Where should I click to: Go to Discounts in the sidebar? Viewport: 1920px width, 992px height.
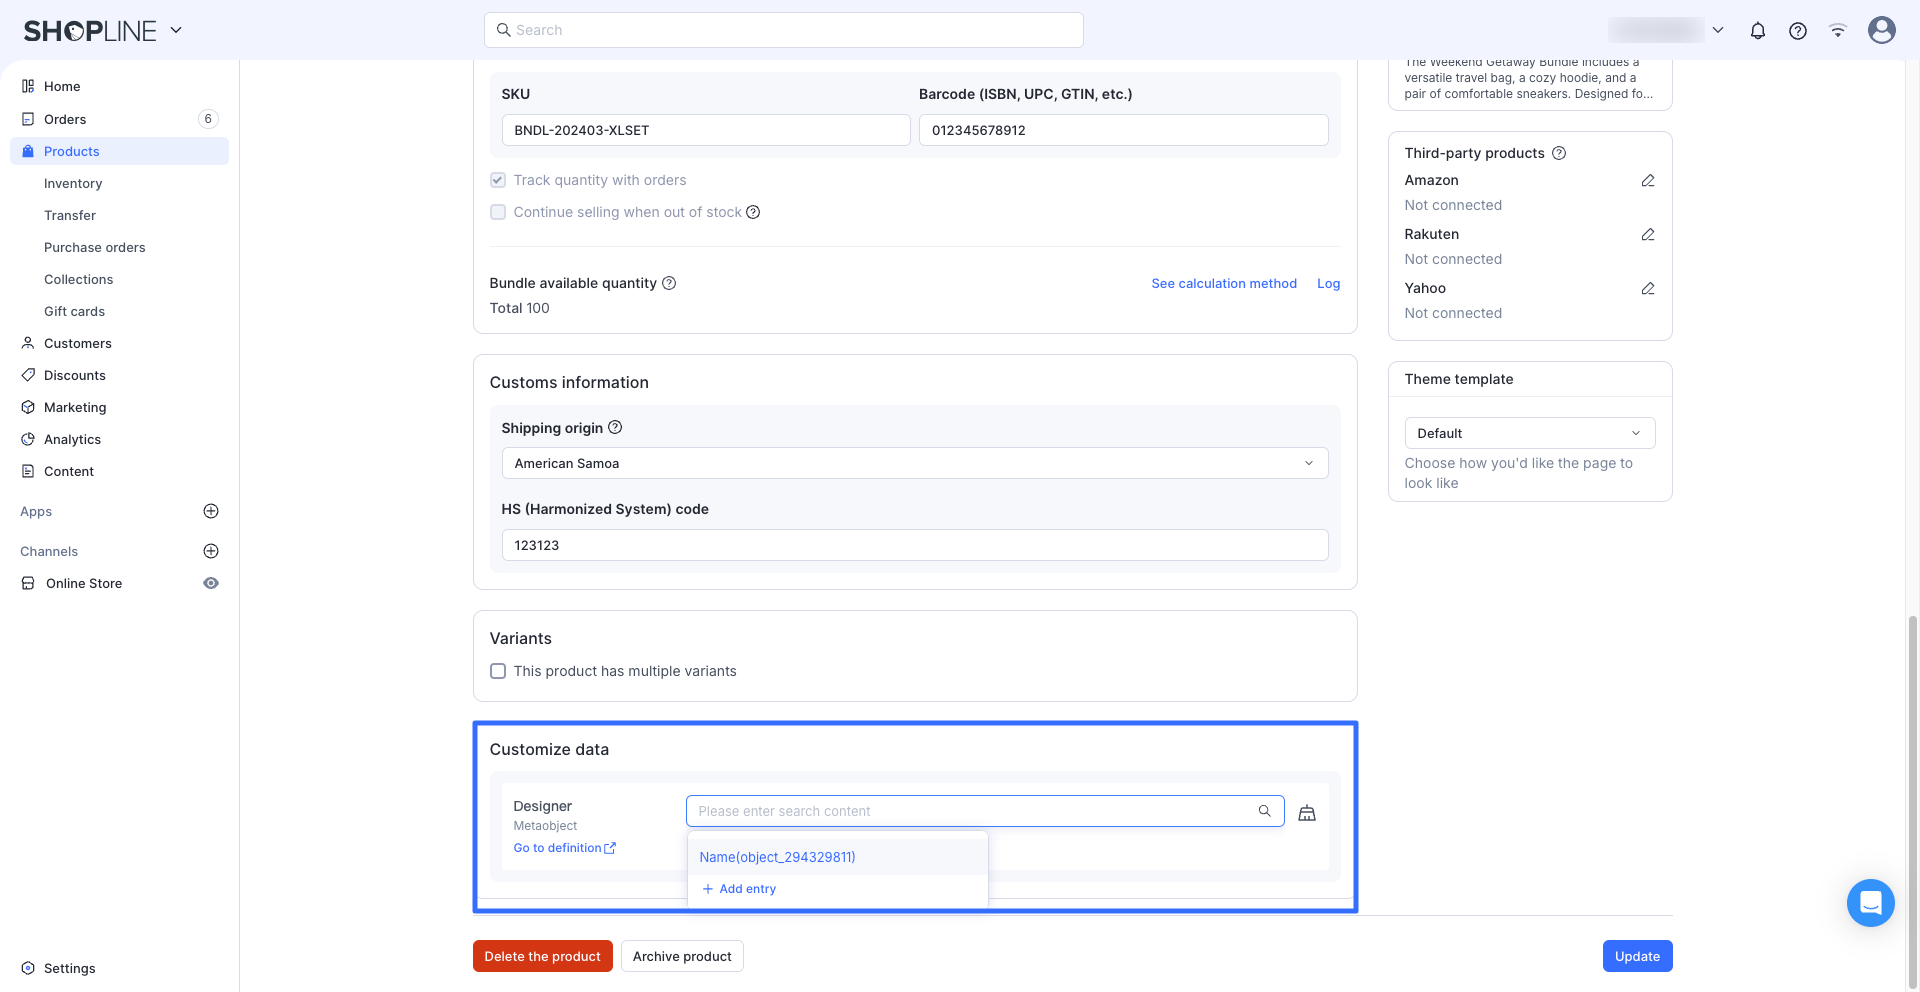pos(75,375)
